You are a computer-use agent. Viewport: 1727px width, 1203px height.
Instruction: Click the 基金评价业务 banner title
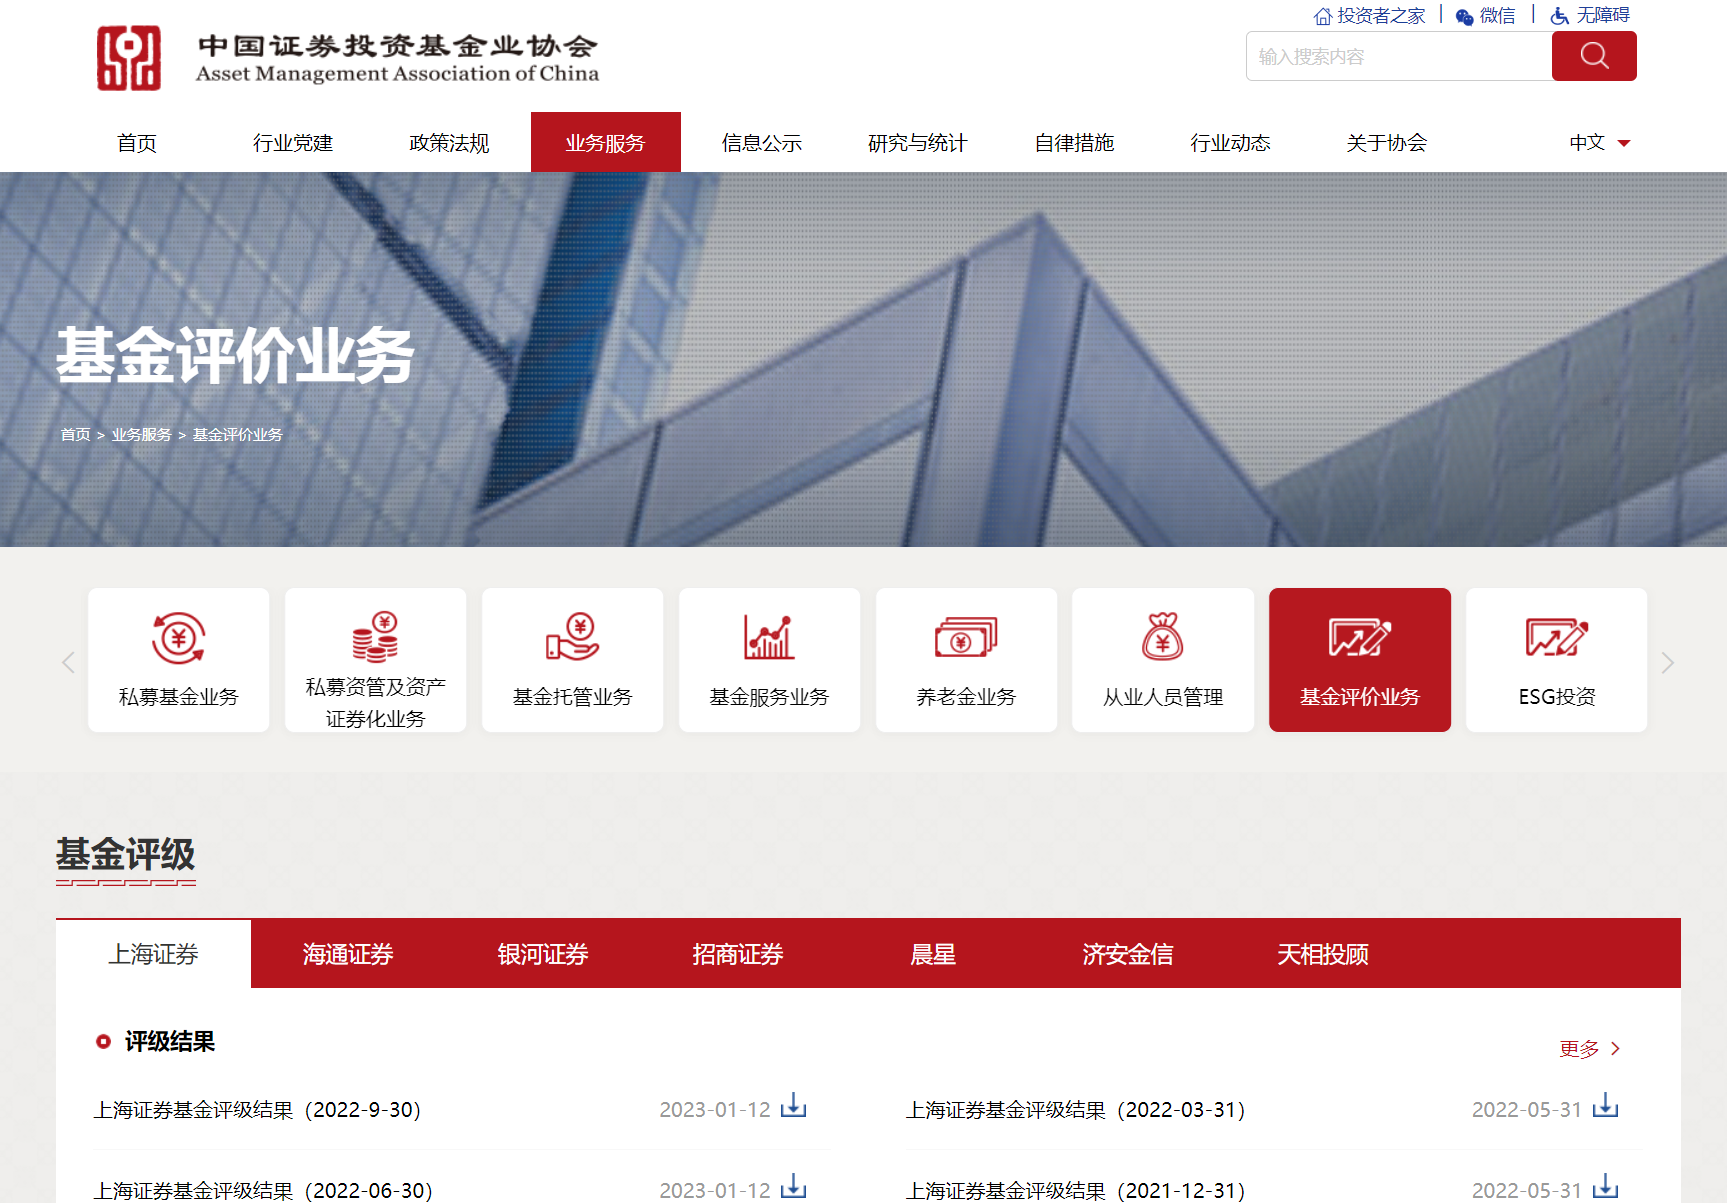236,356
